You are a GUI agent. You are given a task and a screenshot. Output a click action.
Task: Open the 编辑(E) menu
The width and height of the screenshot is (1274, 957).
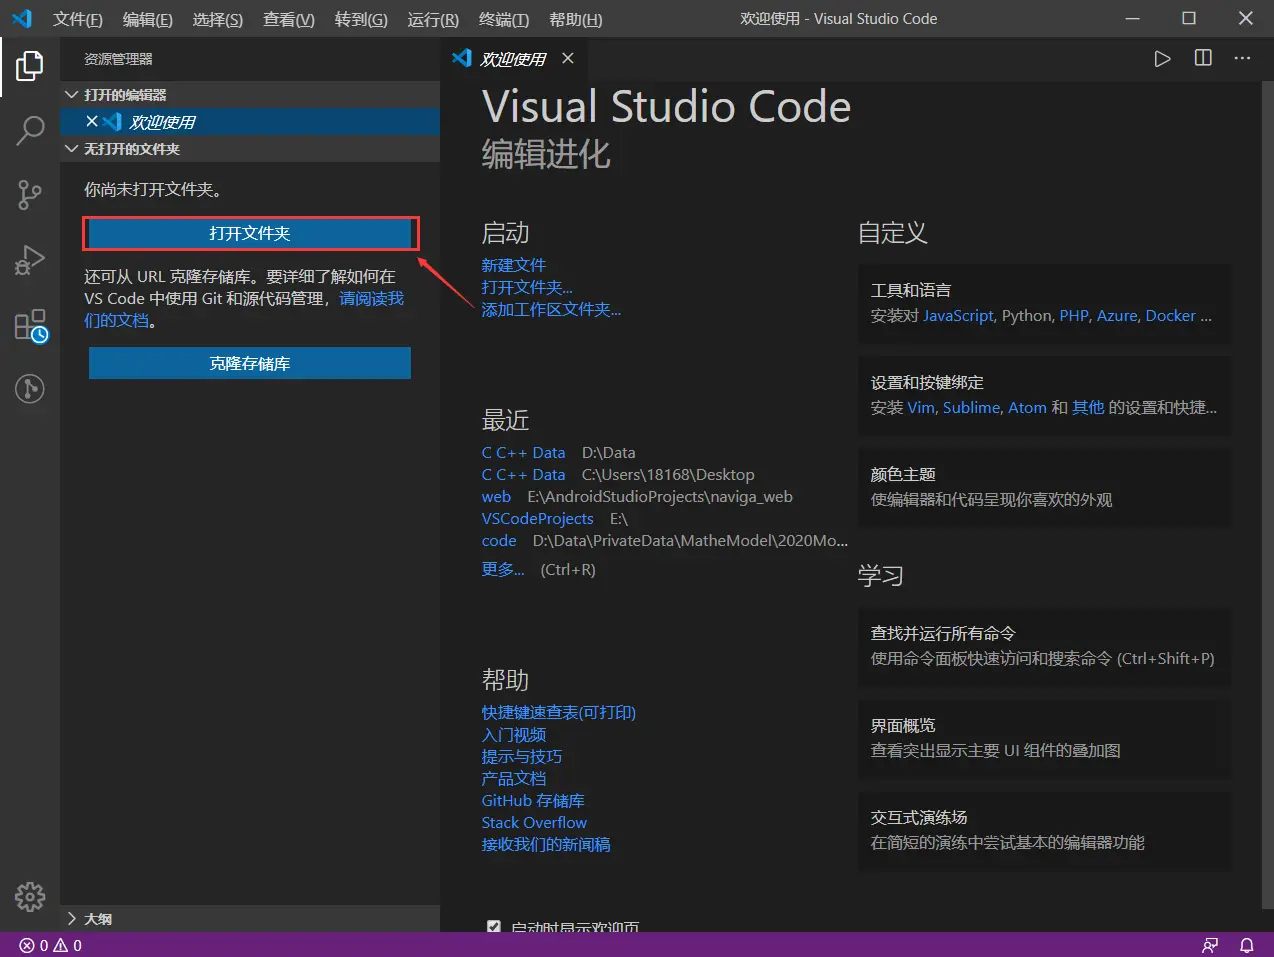[x=148, y=19]
